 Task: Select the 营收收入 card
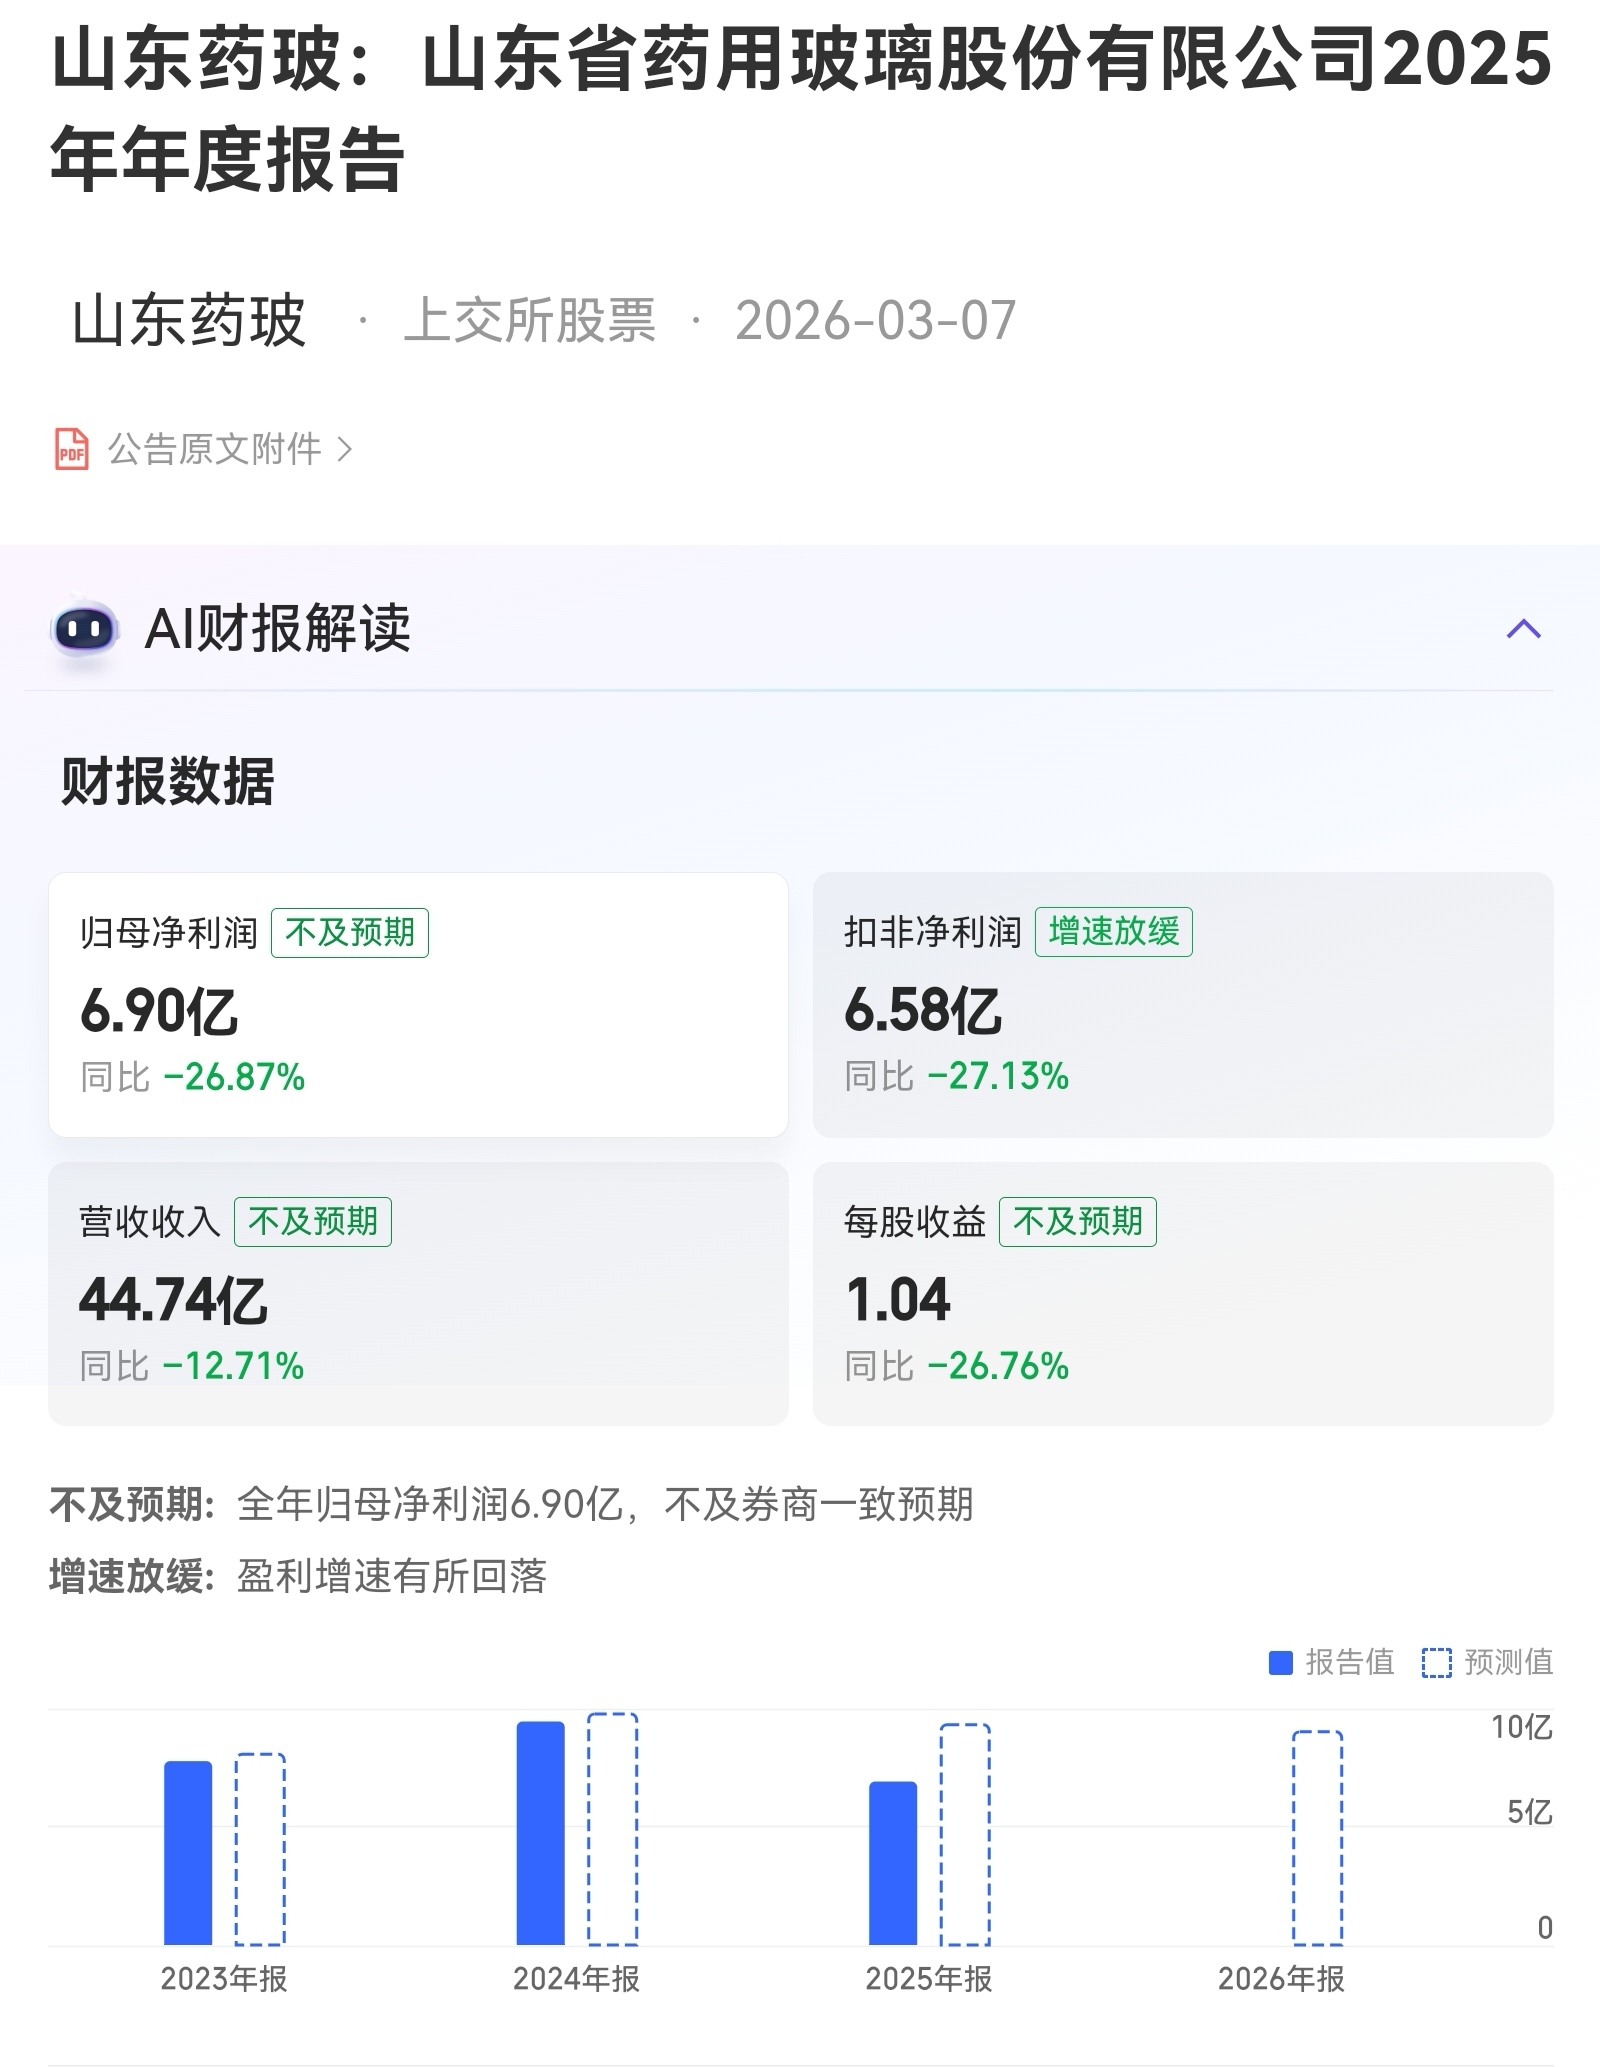click(418, 1293)
